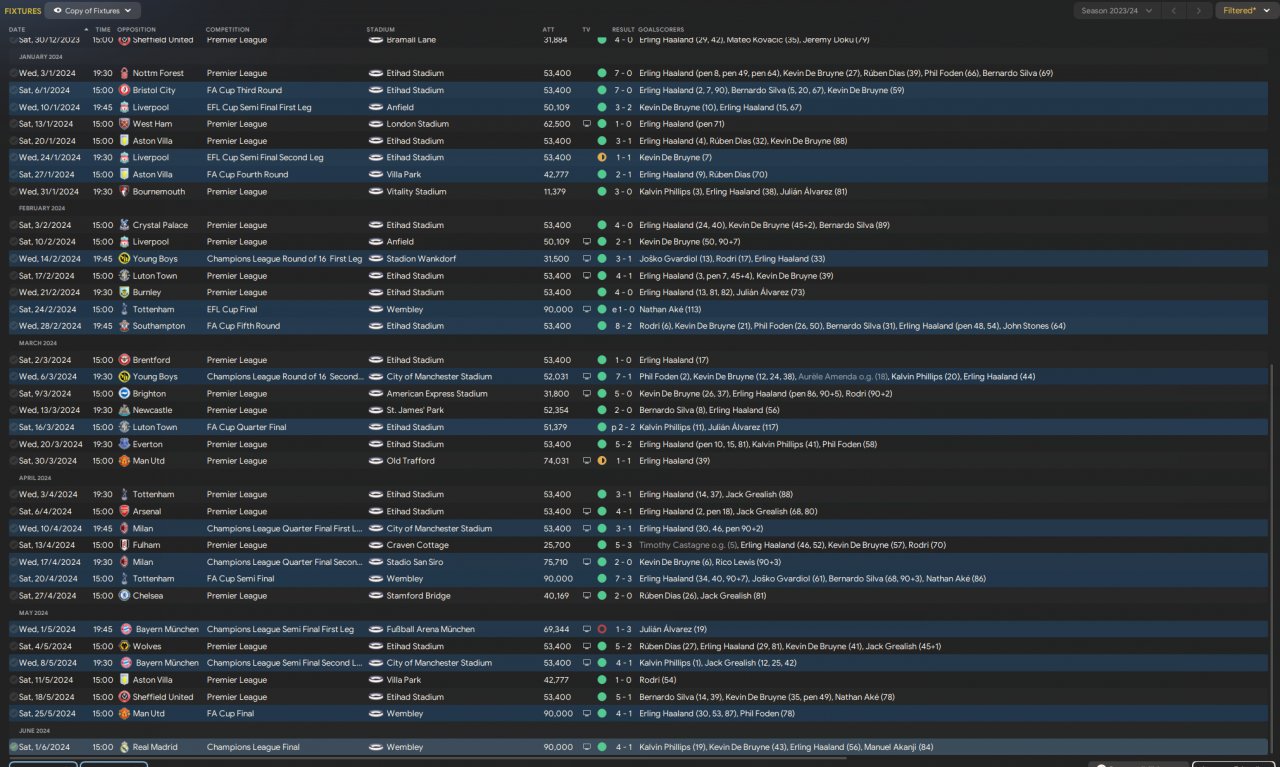
Task: Sort fixtures by the Result column
Action: (x=623, y=29)
